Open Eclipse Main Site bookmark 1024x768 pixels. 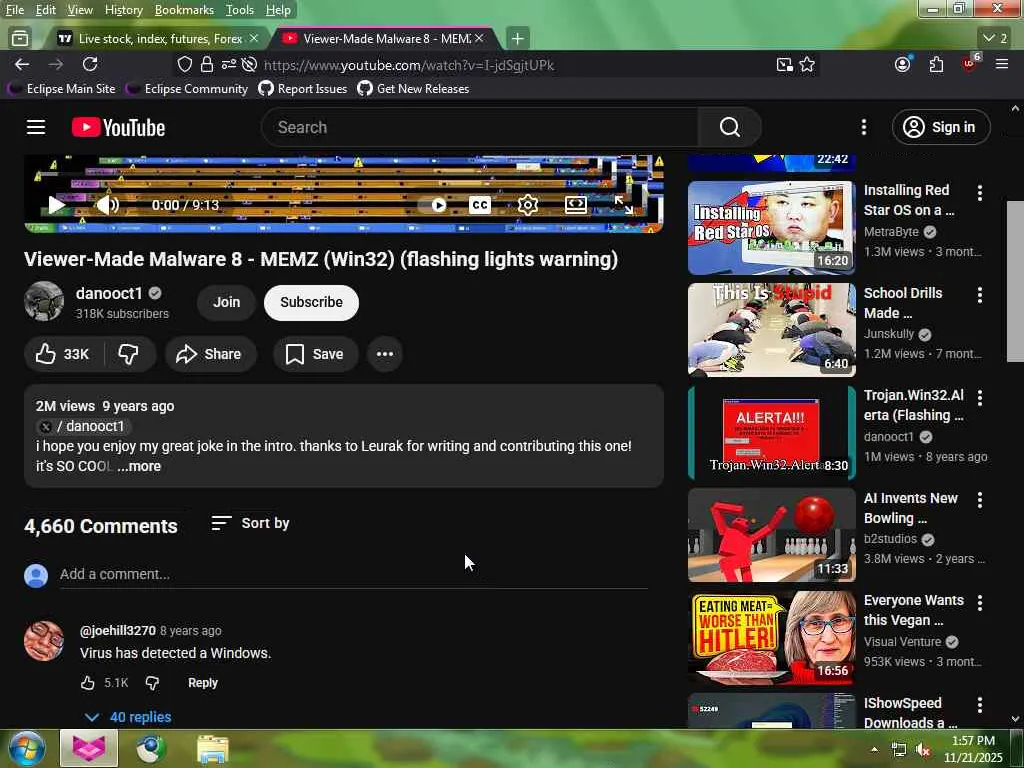(61, 89)
